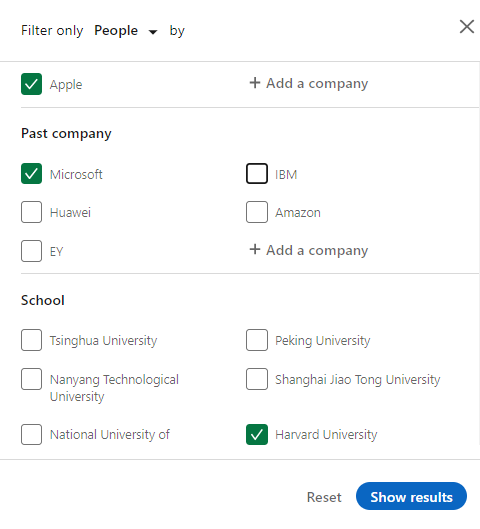
Task: Add a company under current company
Action: (309, 83)
